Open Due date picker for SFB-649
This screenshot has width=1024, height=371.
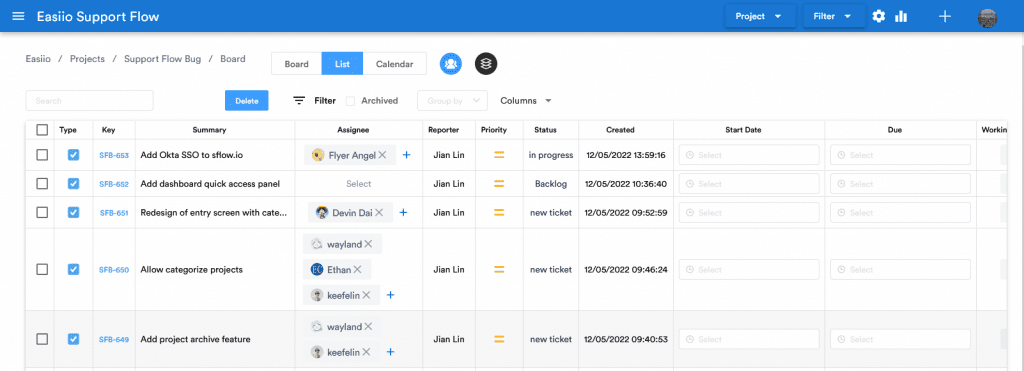click(900, 339)
